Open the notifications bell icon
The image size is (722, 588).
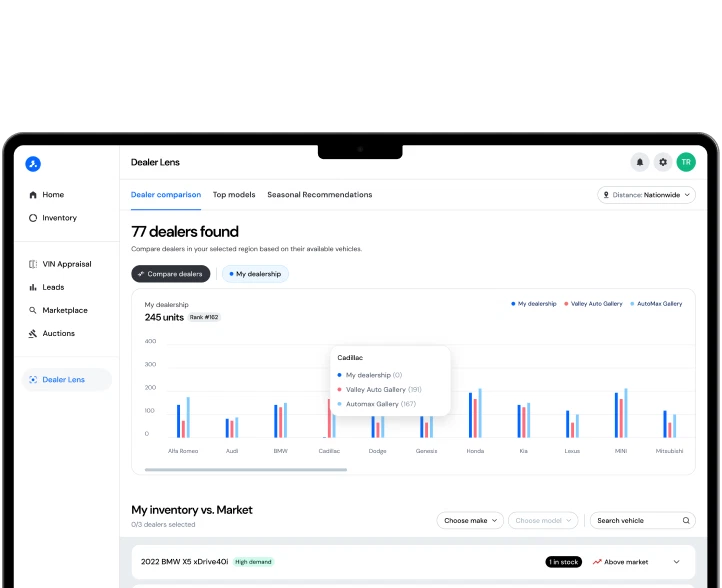coord(640,162)
